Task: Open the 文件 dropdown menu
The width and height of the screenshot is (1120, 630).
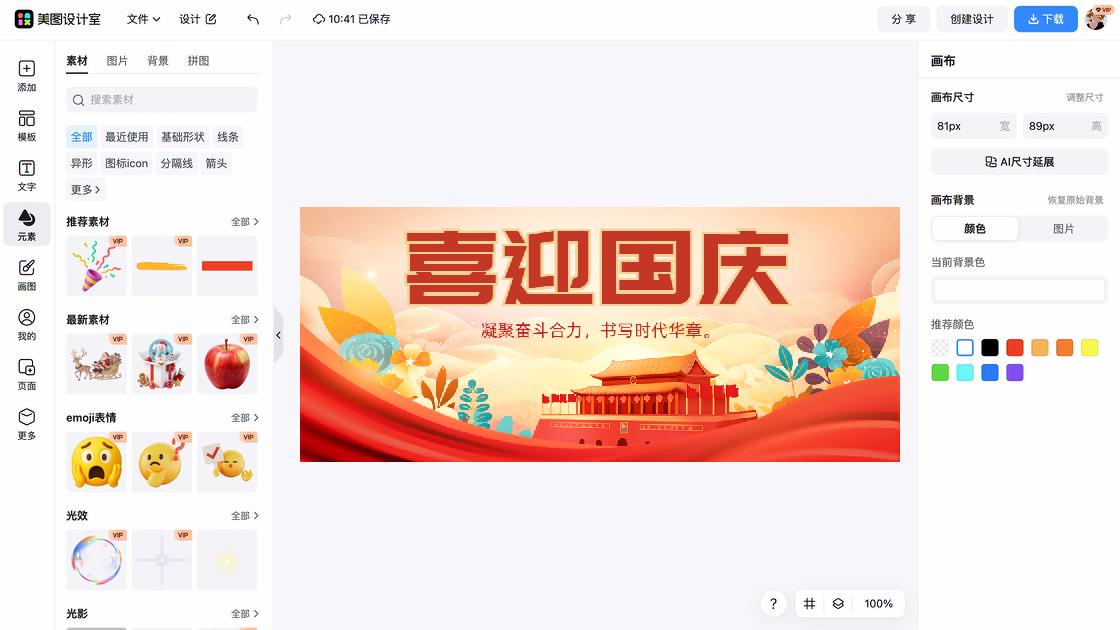Action: [x=144, y=19]
